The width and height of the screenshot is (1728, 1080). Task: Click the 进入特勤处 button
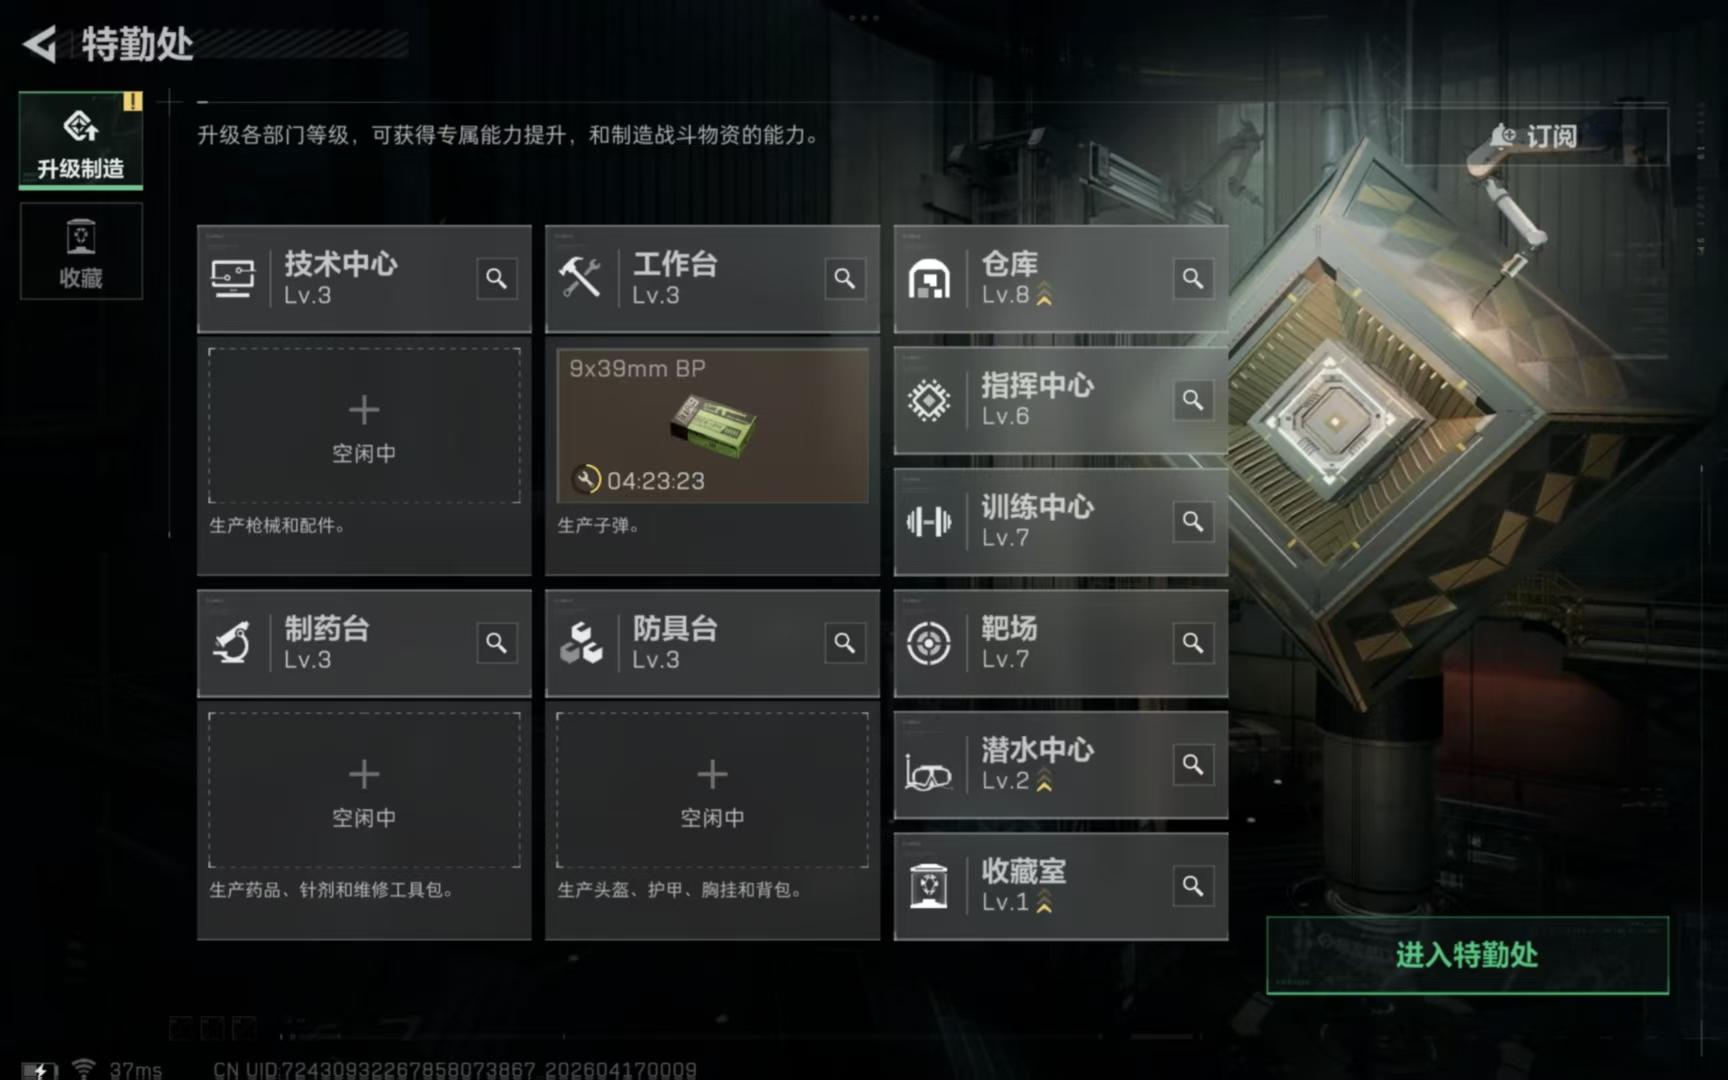pyautogui.click(x=1467, y=955)
